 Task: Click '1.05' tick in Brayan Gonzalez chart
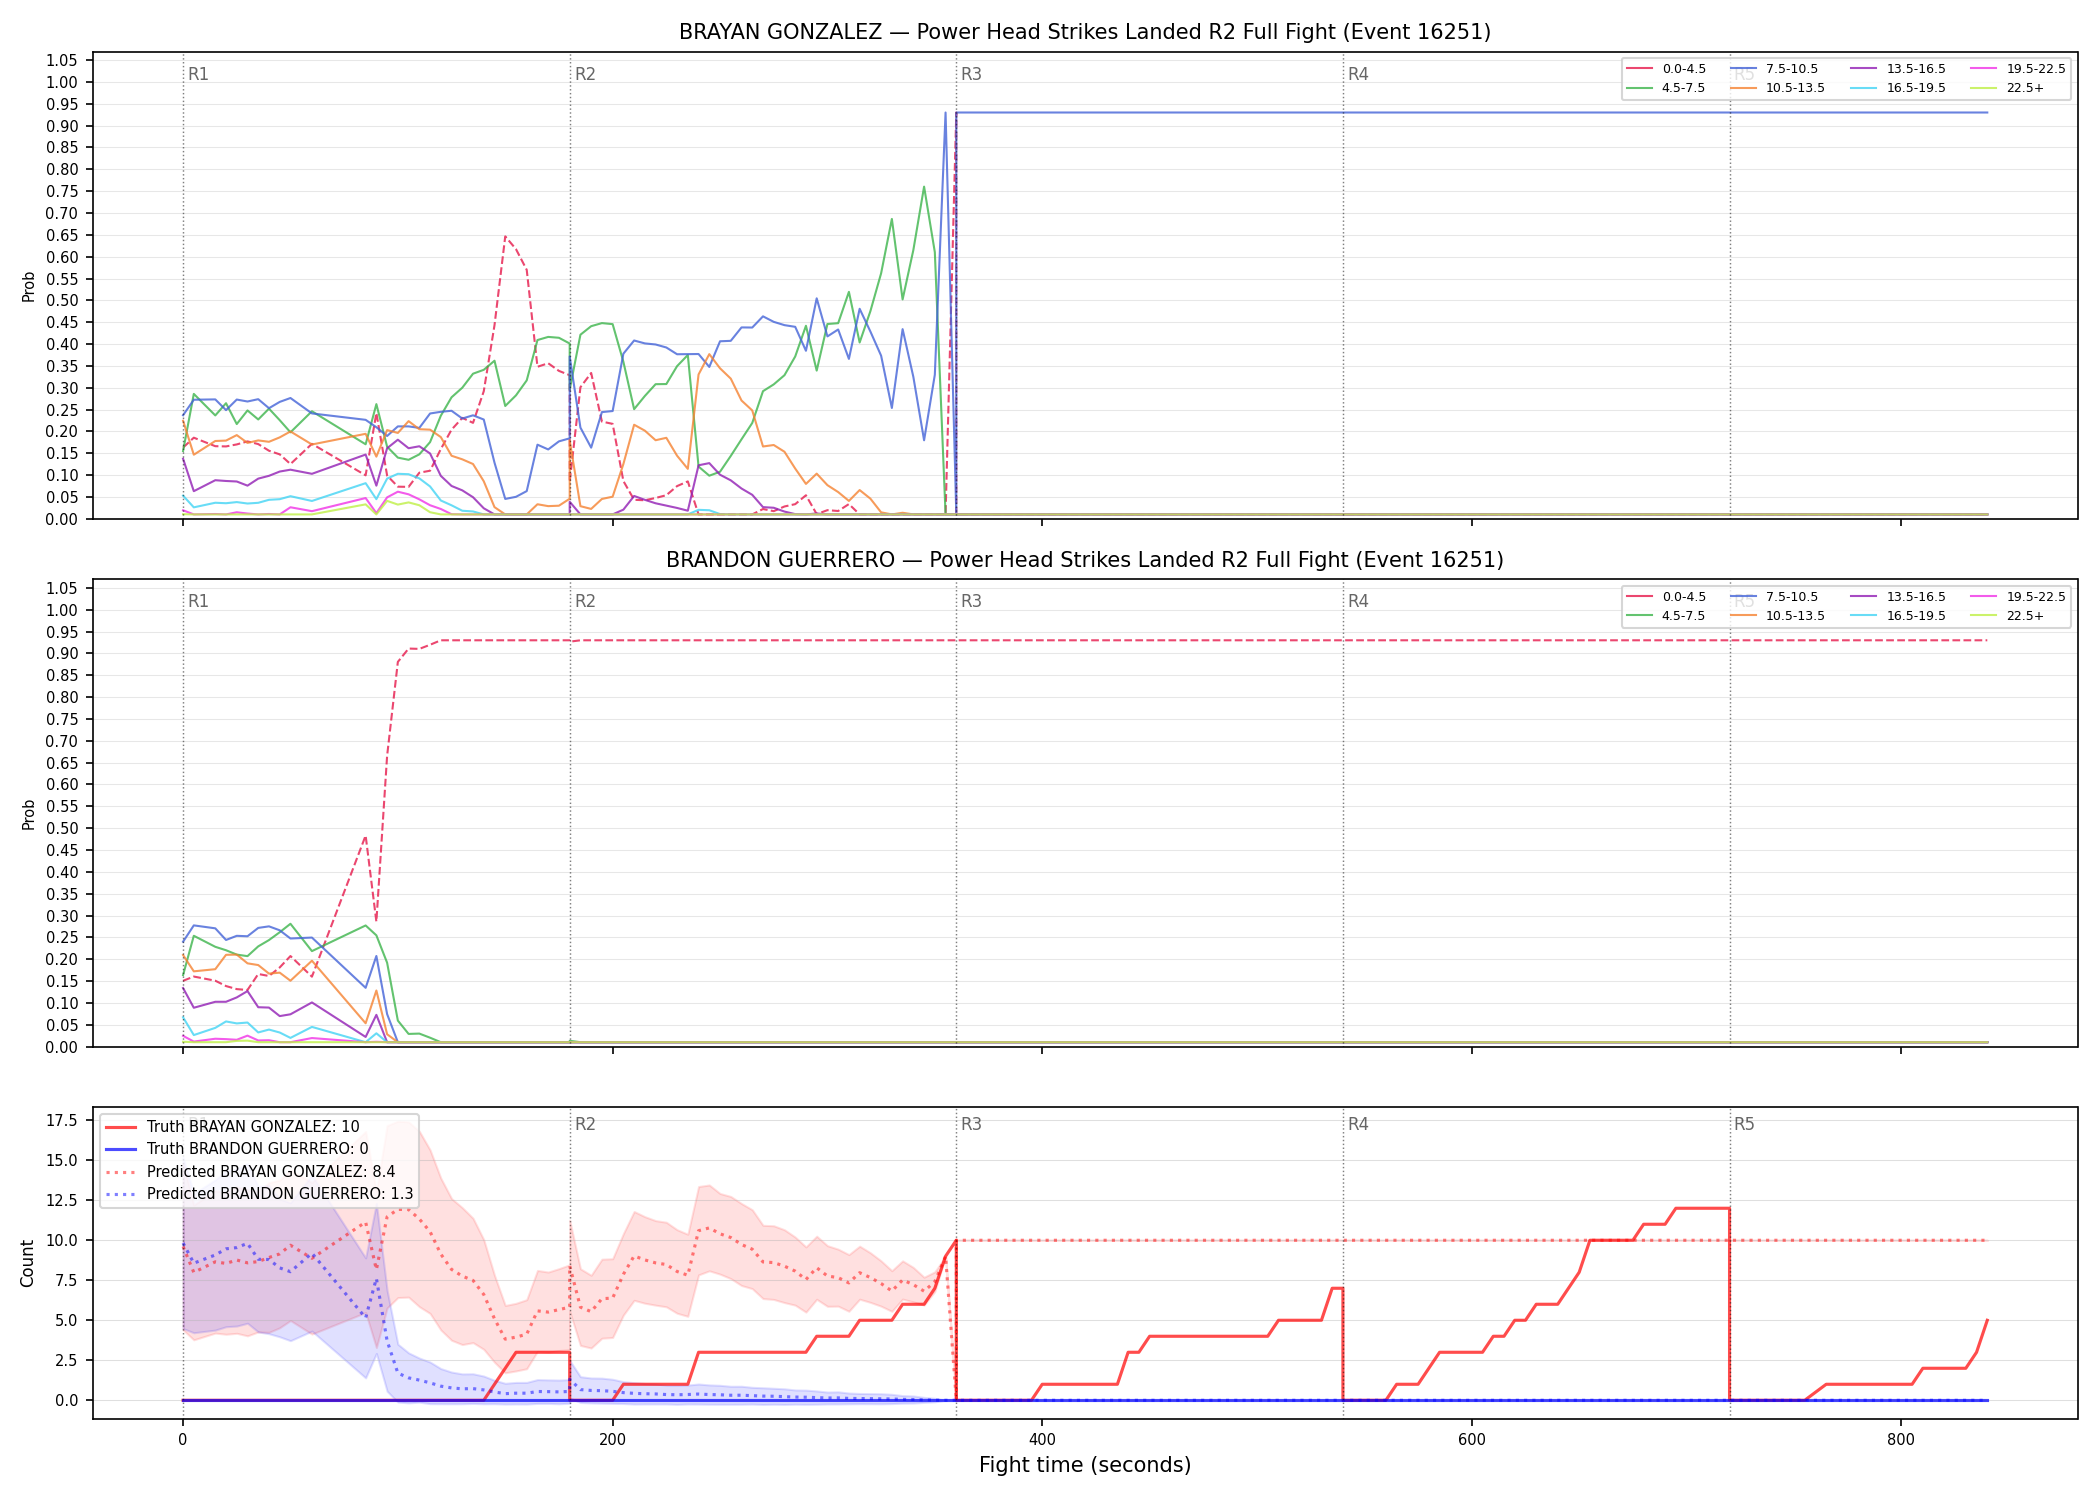coord(62,61)
